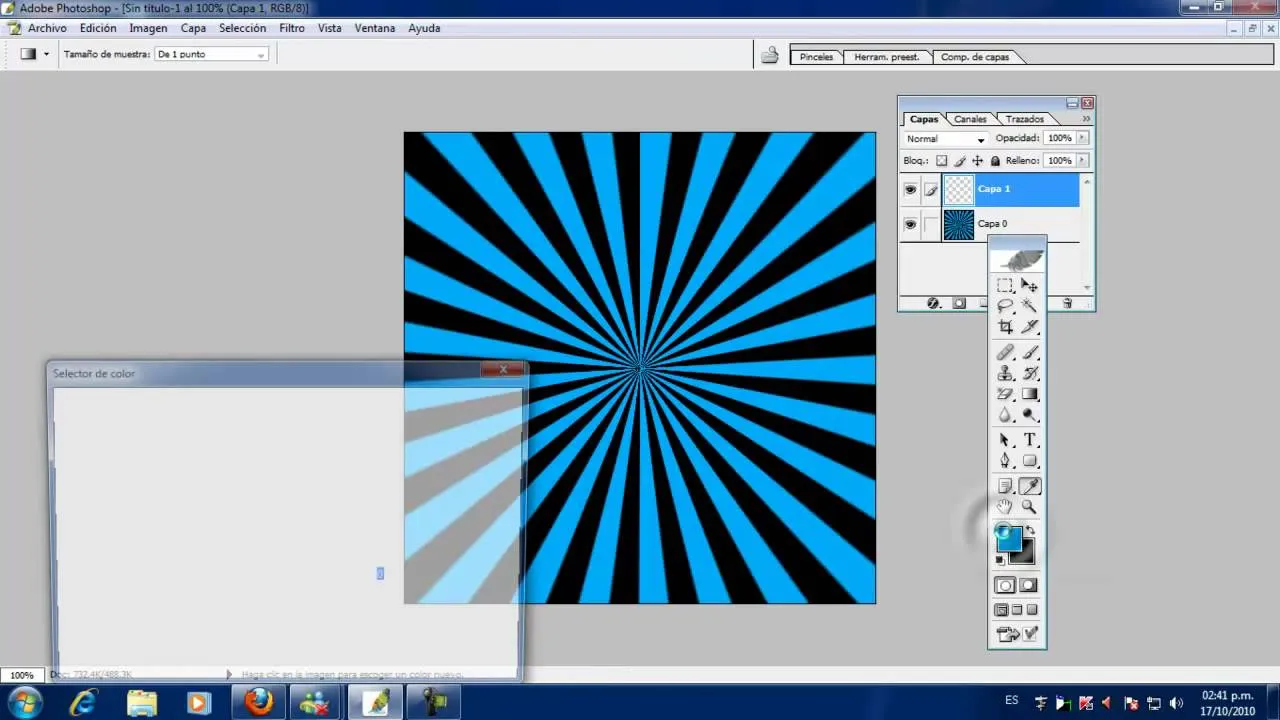Screen dimensions: 1280x720
Task: Switch to Standard mode editing
Action: coord(1005,585)
